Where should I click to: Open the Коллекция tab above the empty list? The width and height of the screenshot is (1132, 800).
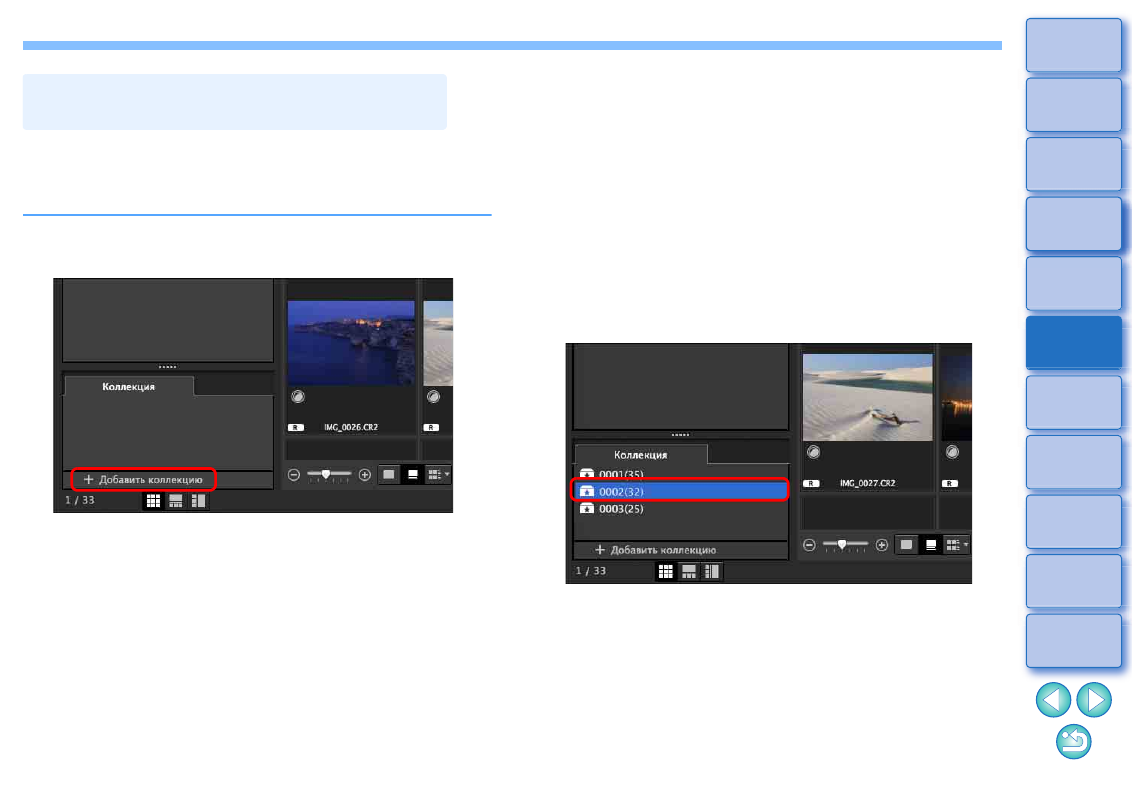pyautogui.click(x=129, y=386)
